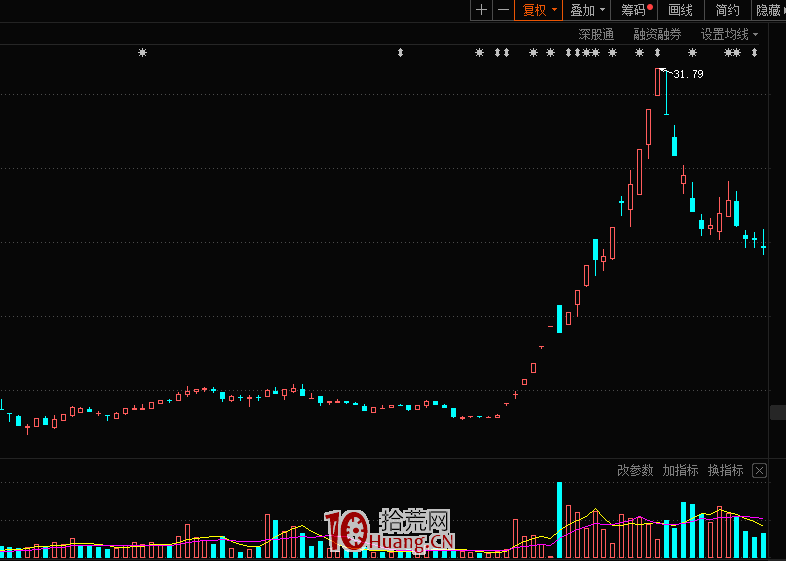This screenshot has height=561, width=786.
Task: Open the 叠加 overlay dropdown
Action: click(586, 10)
